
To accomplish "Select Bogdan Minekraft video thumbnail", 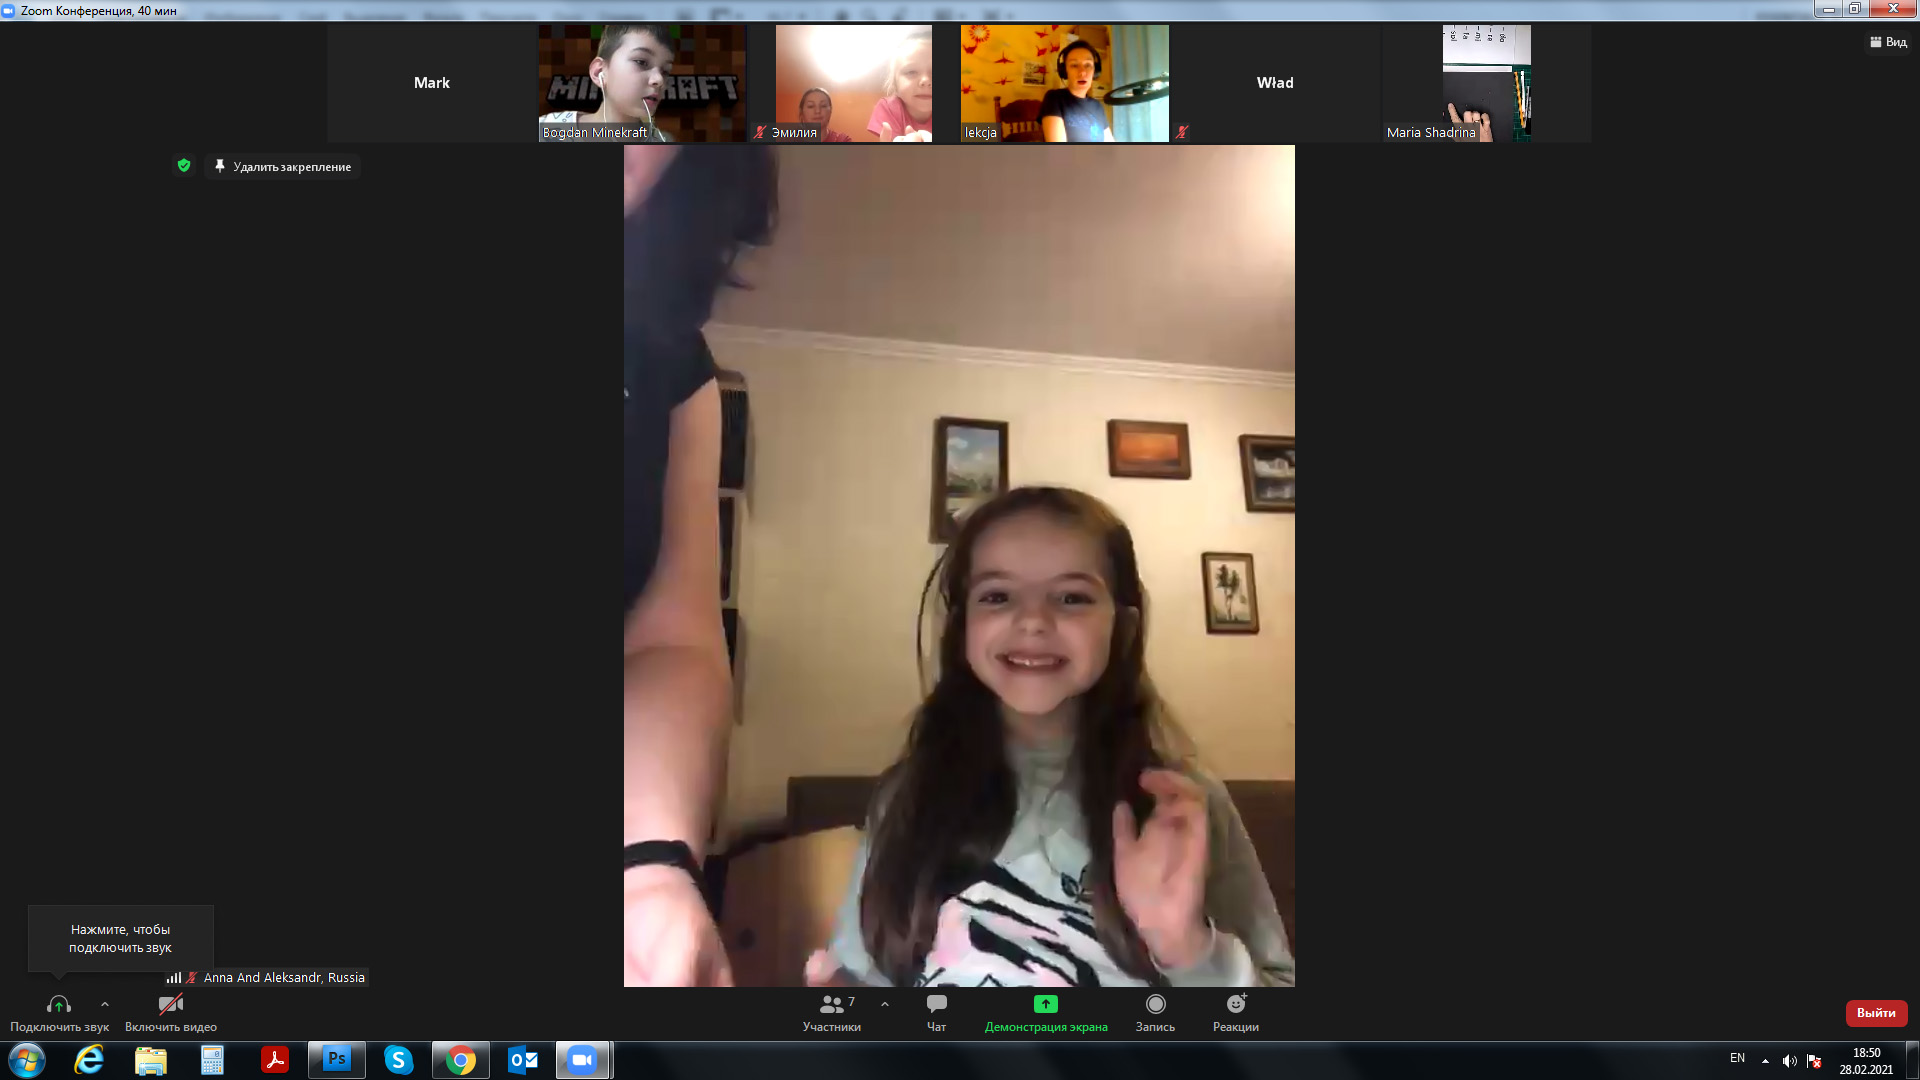I will click(642, 83).
